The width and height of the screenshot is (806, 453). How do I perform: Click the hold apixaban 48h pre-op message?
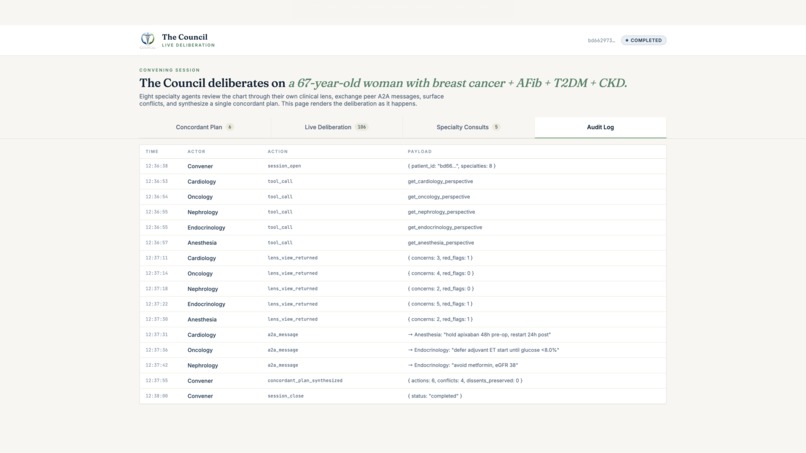479,335
